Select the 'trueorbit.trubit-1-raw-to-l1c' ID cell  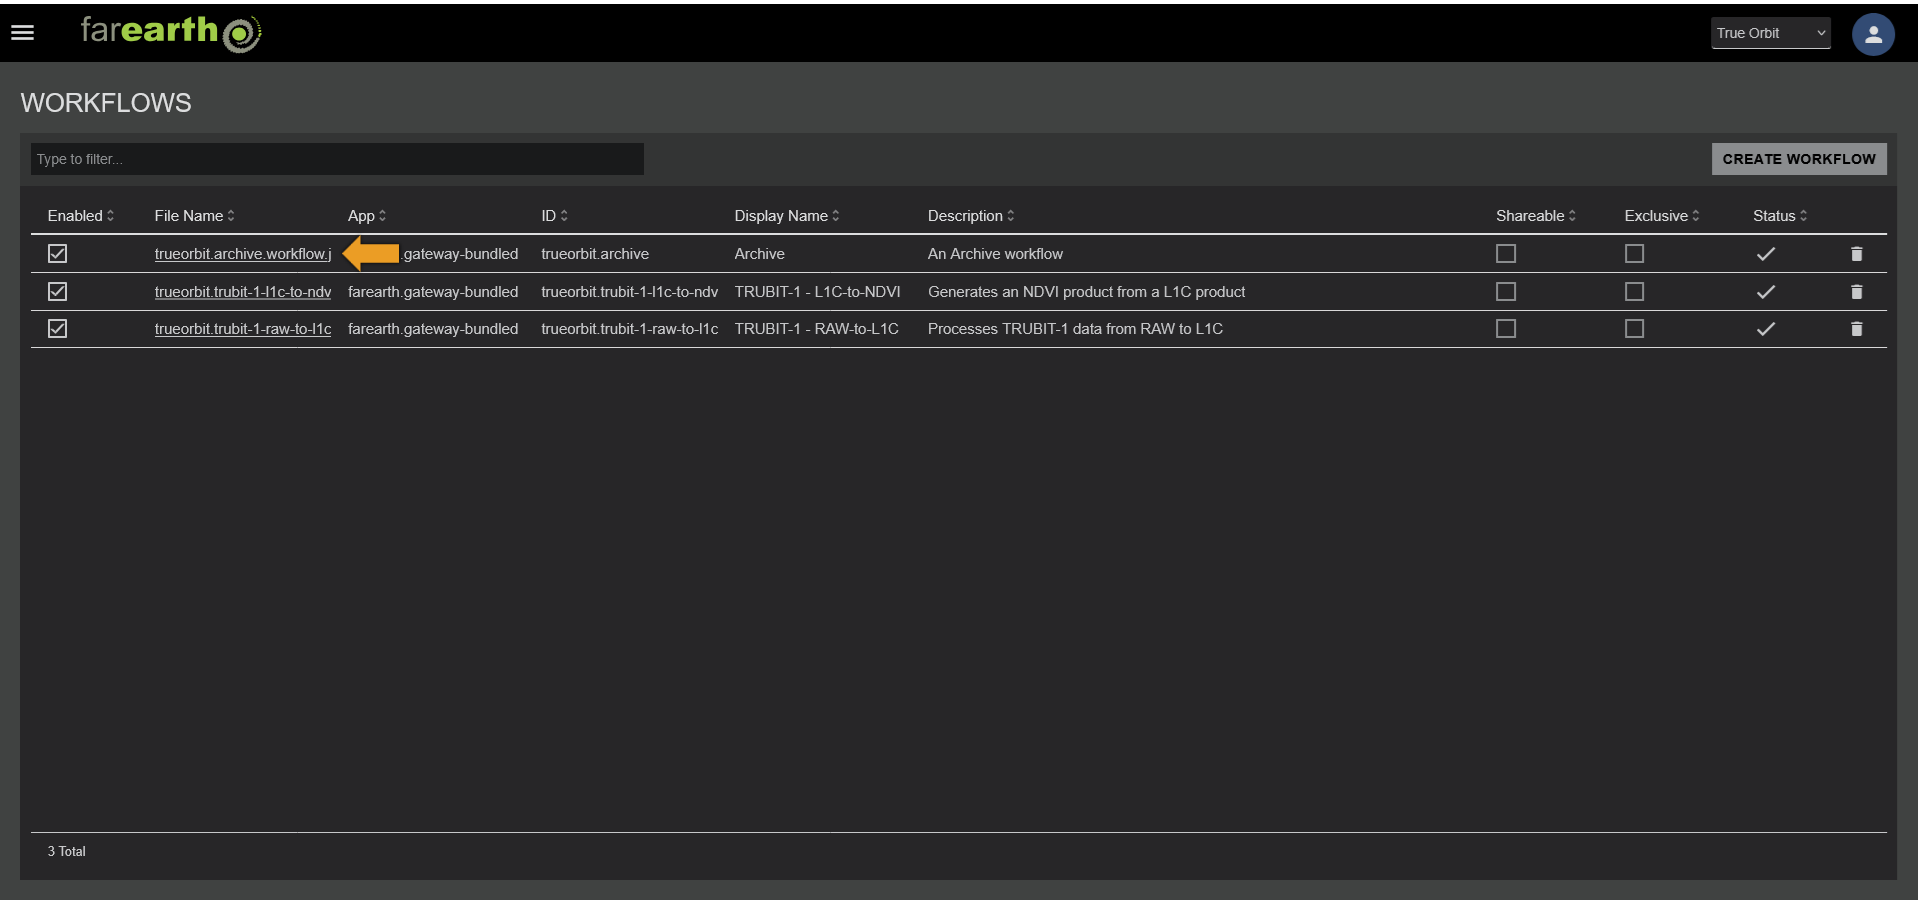(x=630, y=329)
